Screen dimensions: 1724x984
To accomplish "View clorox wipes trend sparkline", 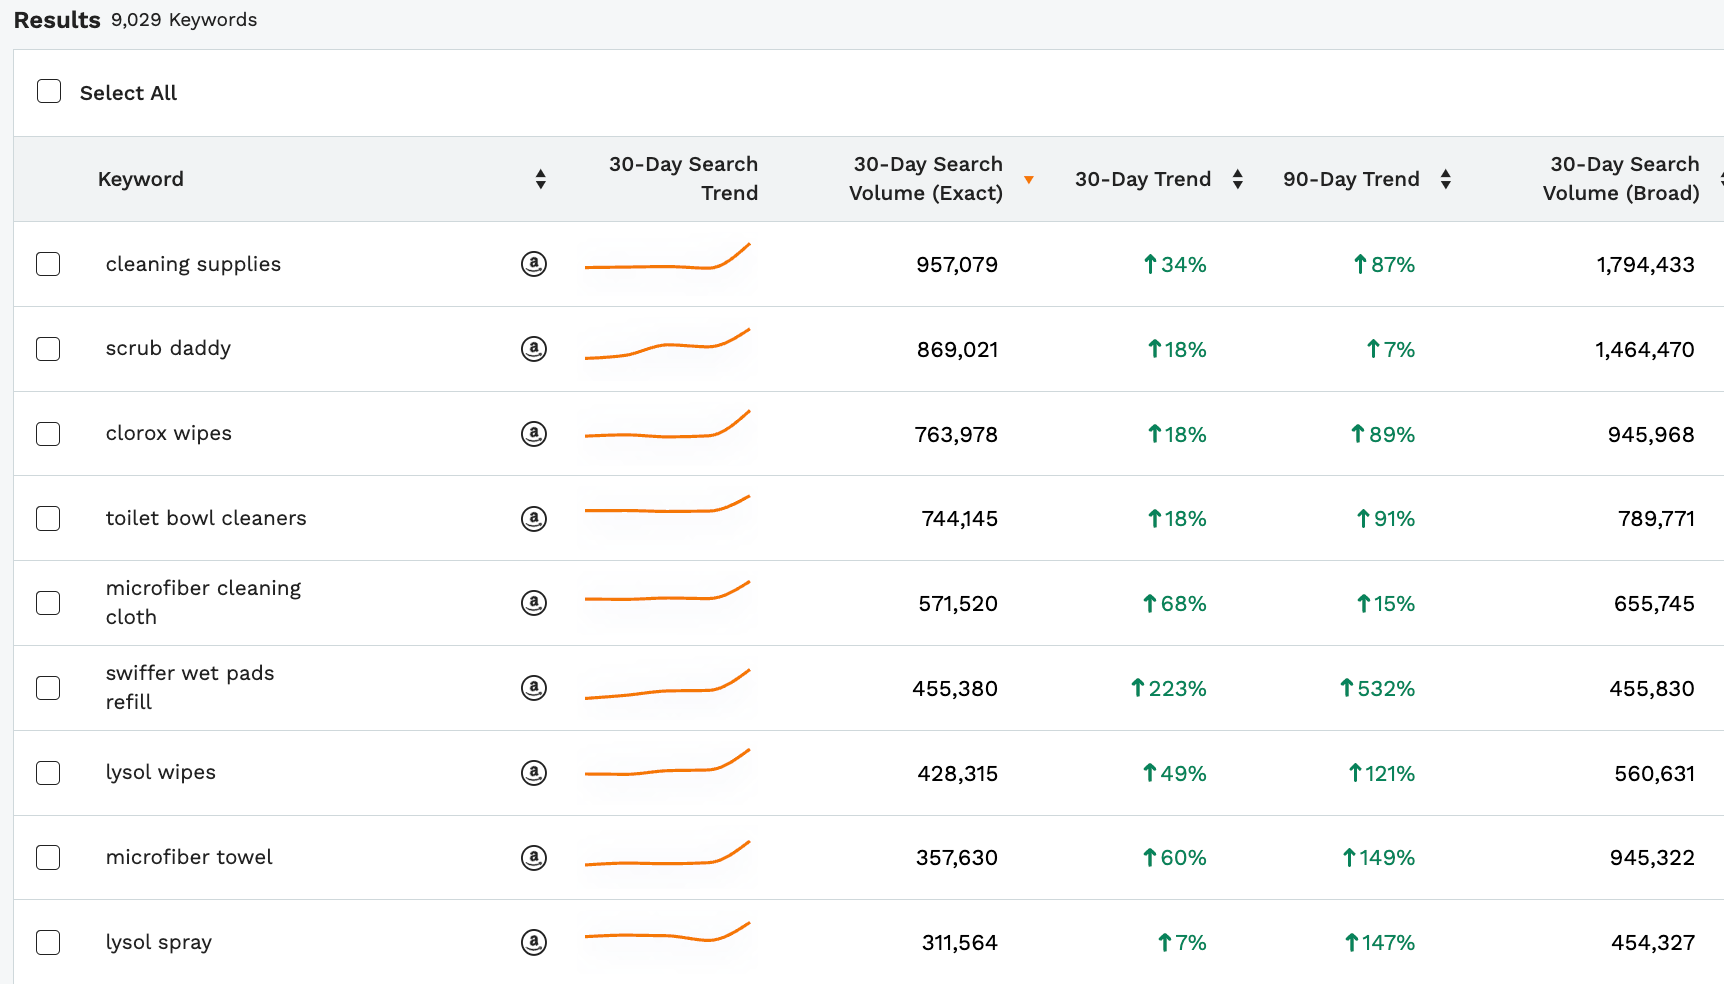I will click(667, 424).
